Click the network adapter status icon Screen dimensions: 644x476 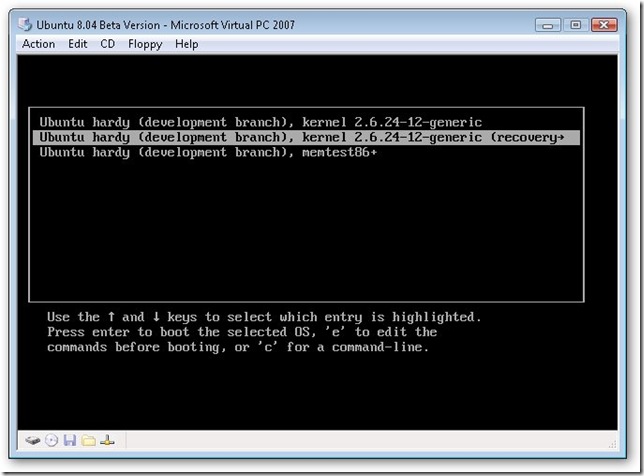(106, 440)
